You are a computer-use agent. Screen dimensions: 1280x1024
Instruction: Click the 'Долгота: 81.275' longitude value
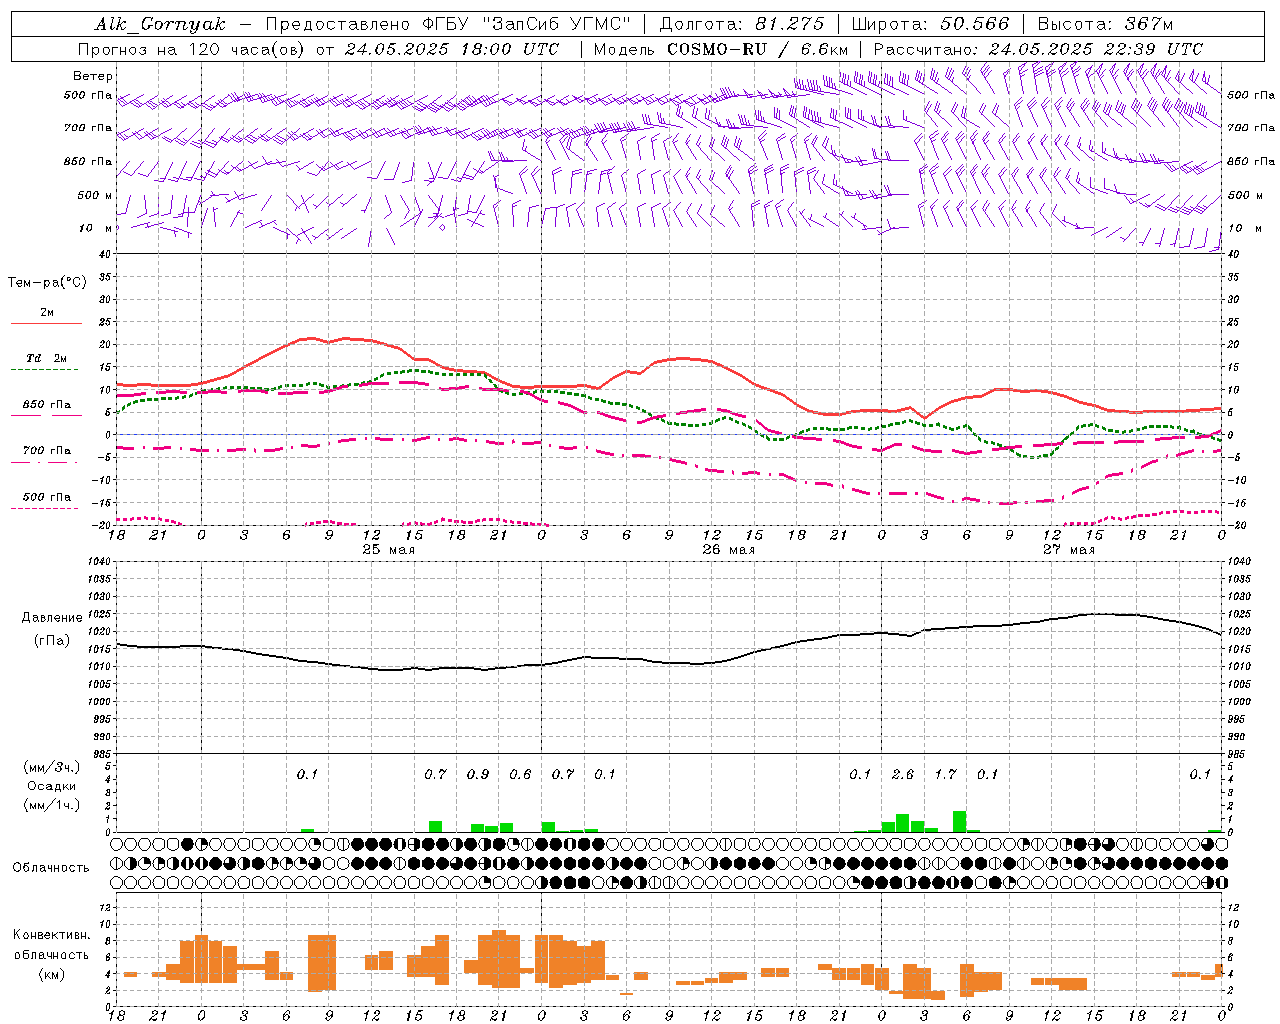tap(742, 24)
